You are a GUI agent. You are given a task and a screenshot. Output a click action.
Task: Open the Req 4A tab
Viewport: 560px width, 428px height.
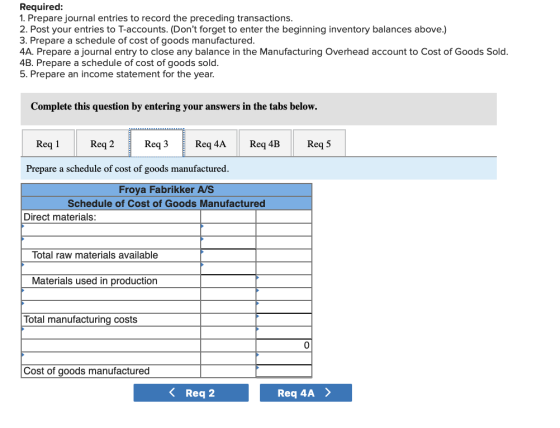tap(211, 143)
